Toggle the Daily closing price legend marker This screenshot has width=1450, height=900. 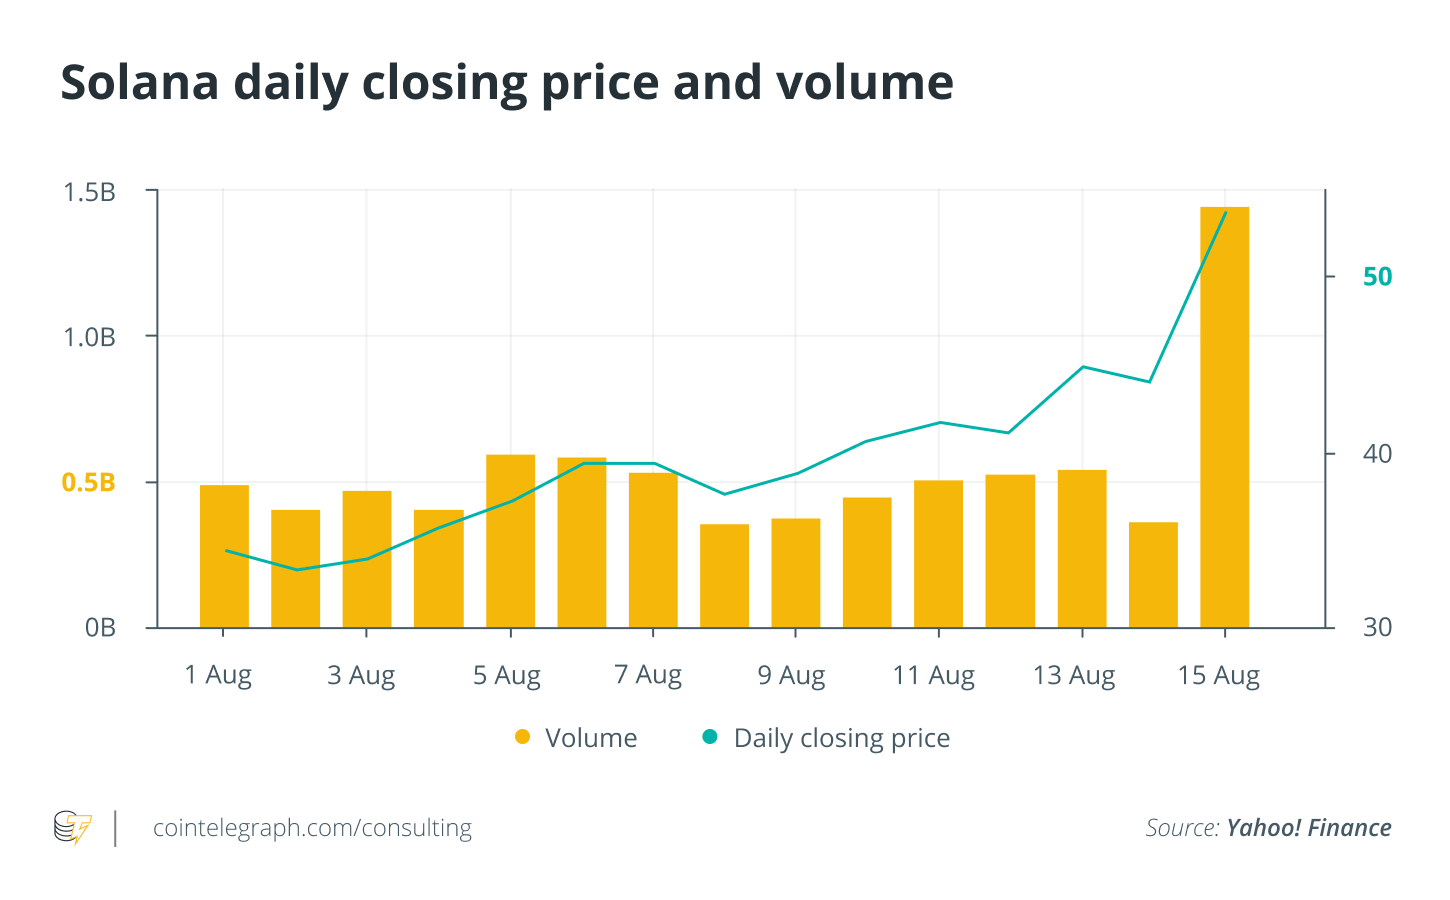tap(710, 737)
